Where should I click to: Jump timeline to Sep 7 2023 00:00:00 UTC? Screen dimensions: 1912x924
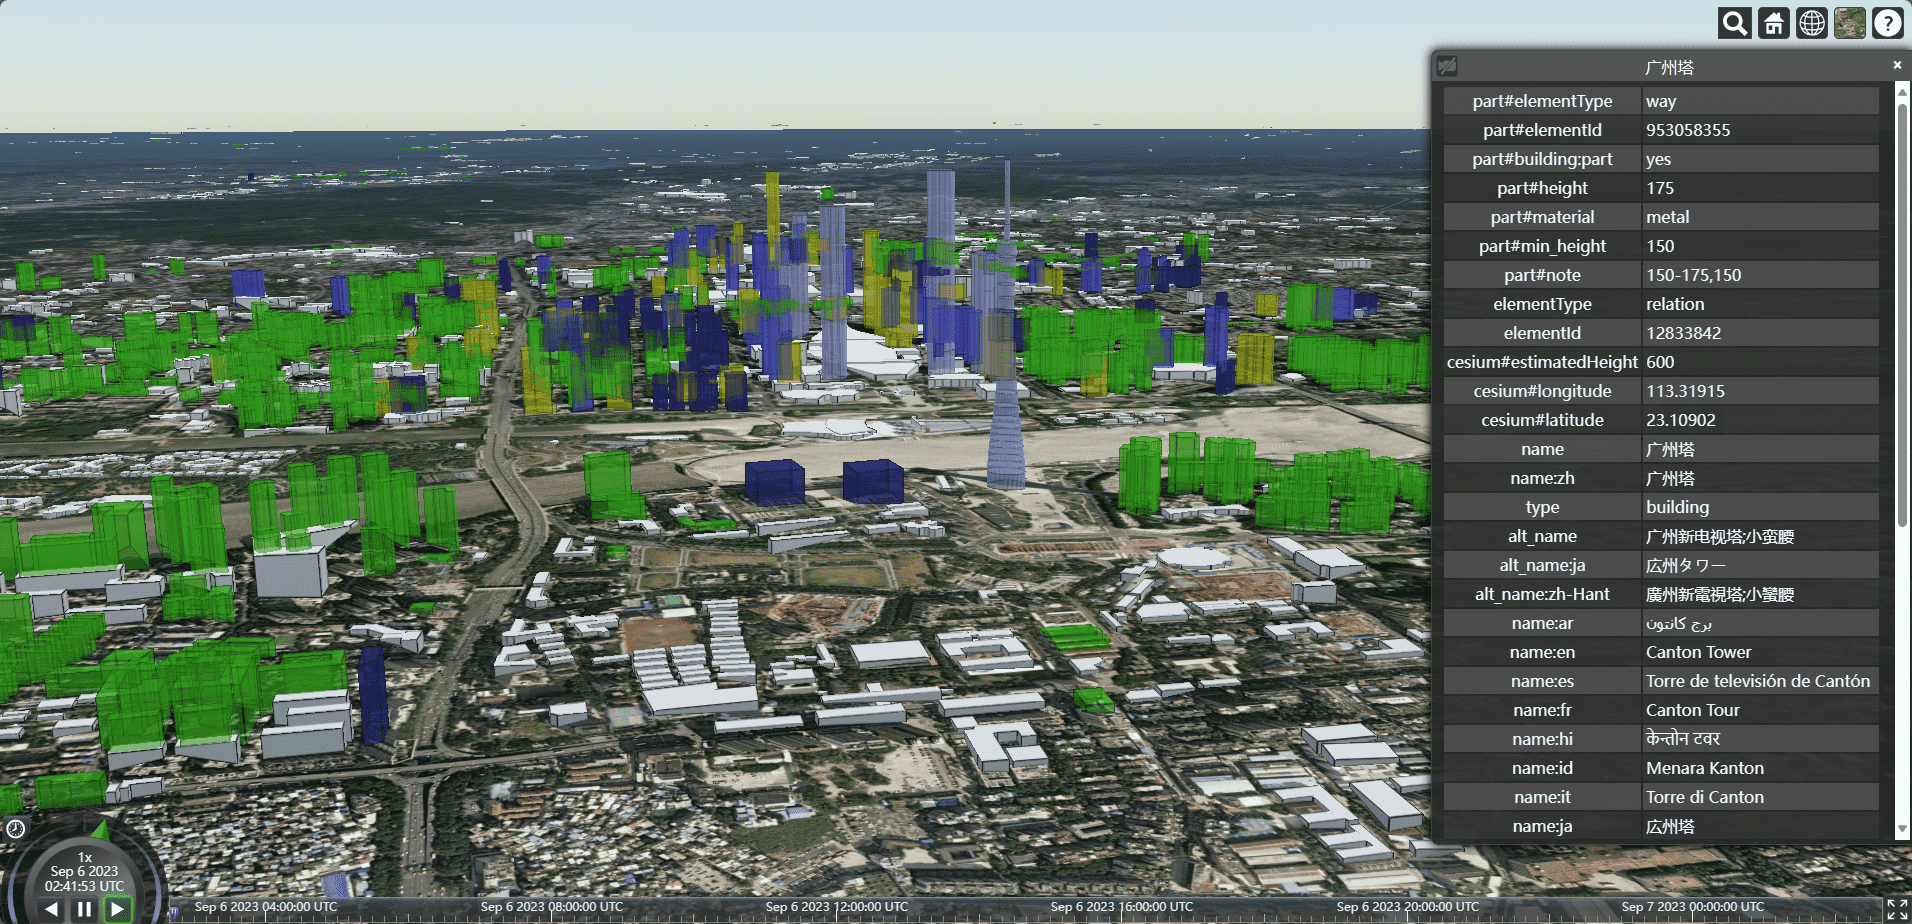point(1693,907)
